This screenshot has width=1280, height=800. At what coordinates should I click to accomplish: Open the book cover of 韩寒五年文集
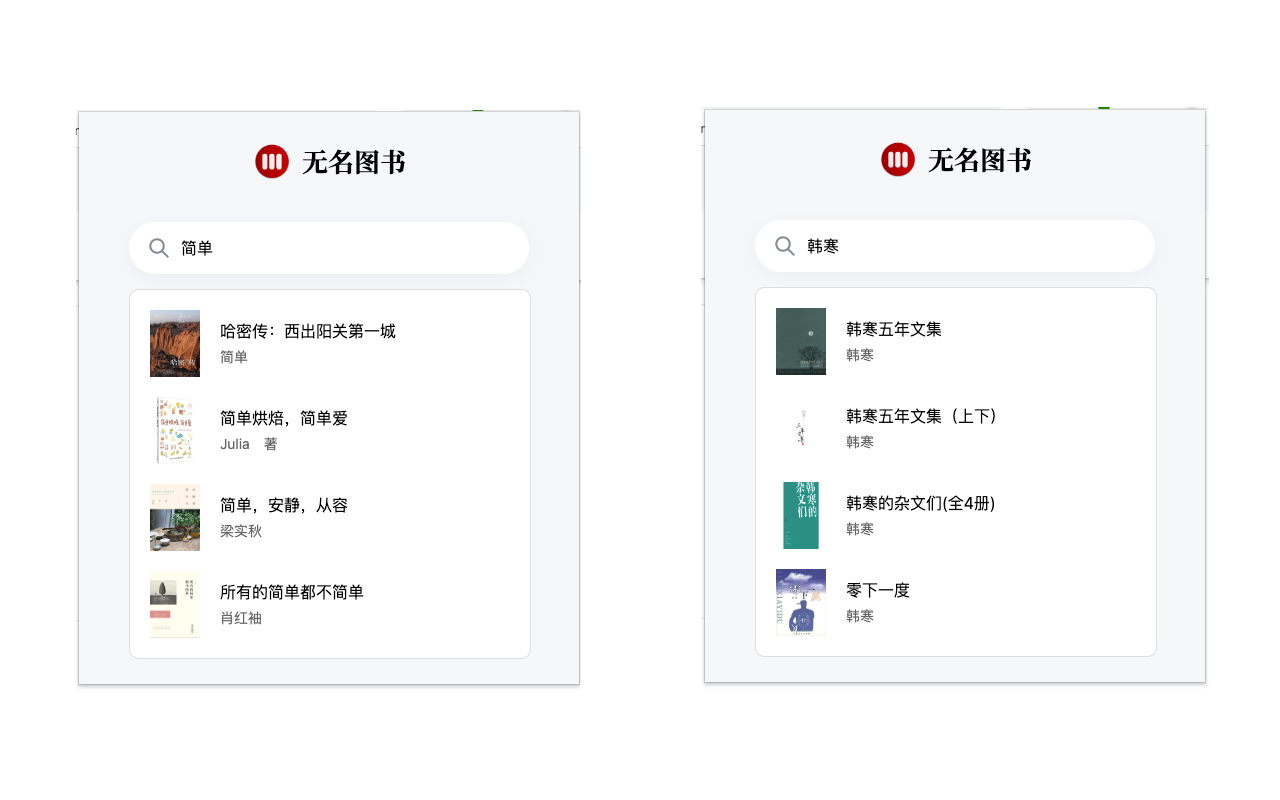click(800, 342)
